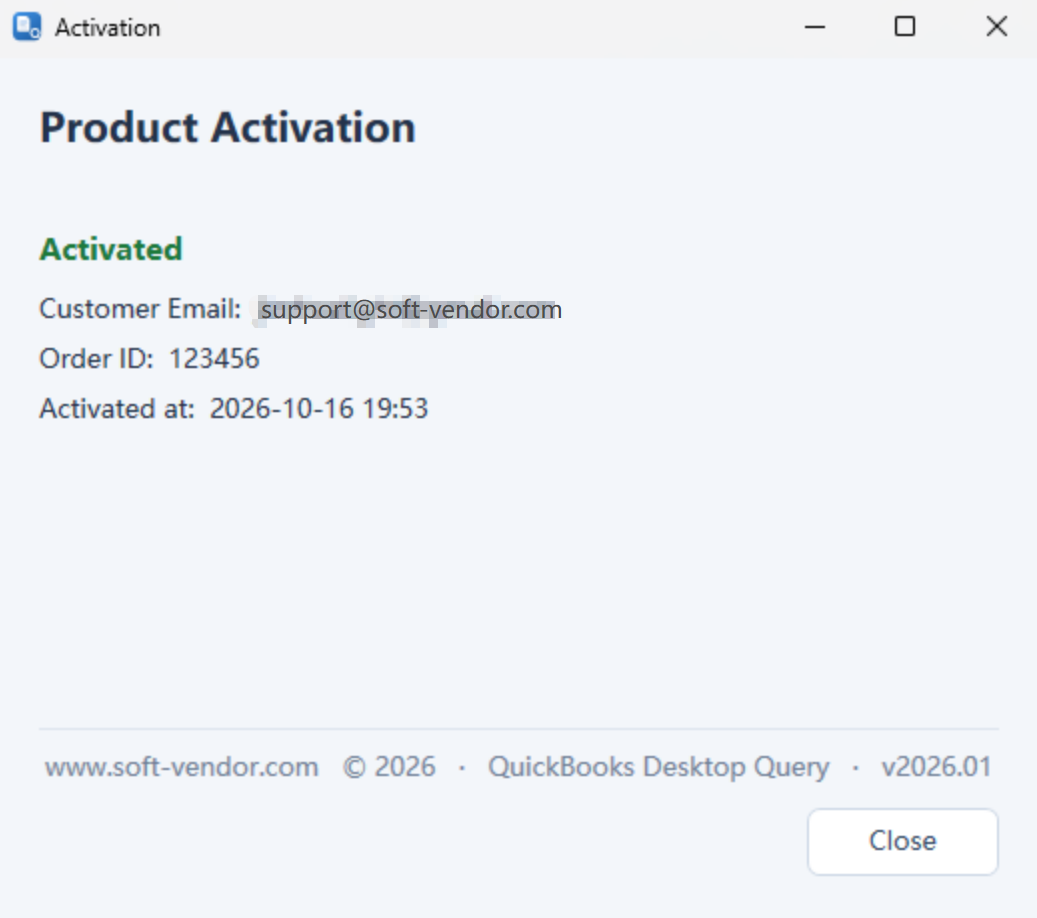
Task: Click the Customer Email label
Action: (140, 309)
